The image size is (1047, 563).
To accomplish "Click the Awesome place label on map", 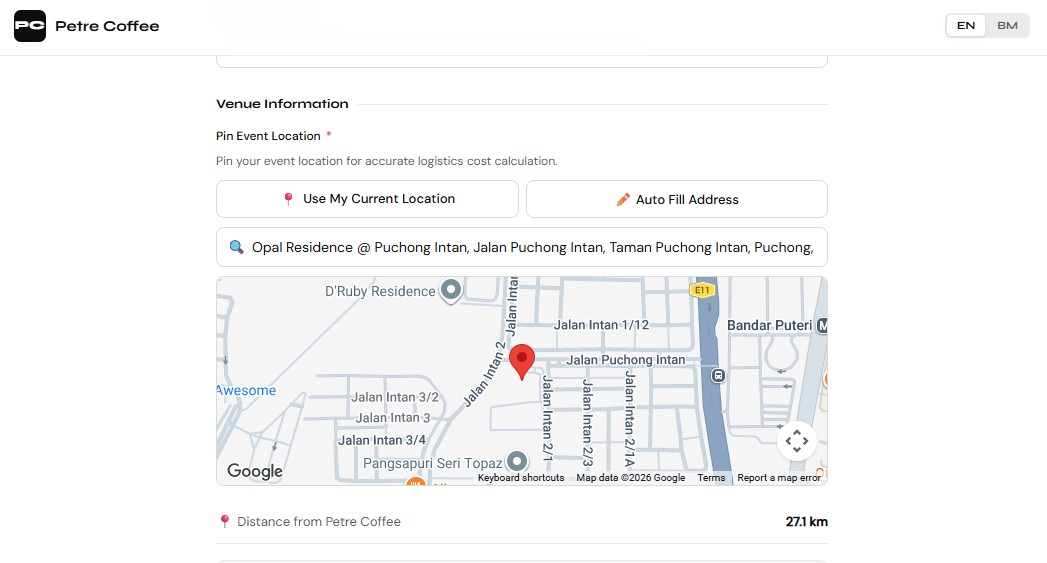I will tap(246, 391).
